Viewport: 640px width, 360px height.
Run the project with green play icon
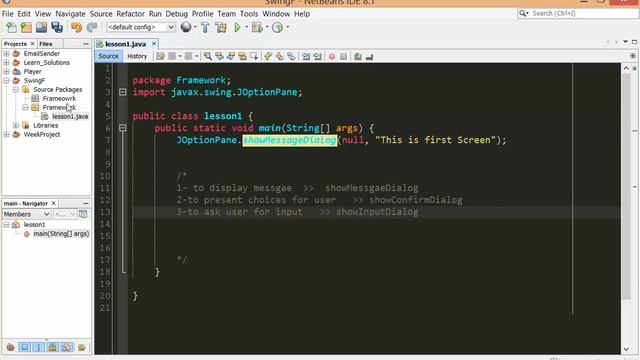[x=237, y=27]
